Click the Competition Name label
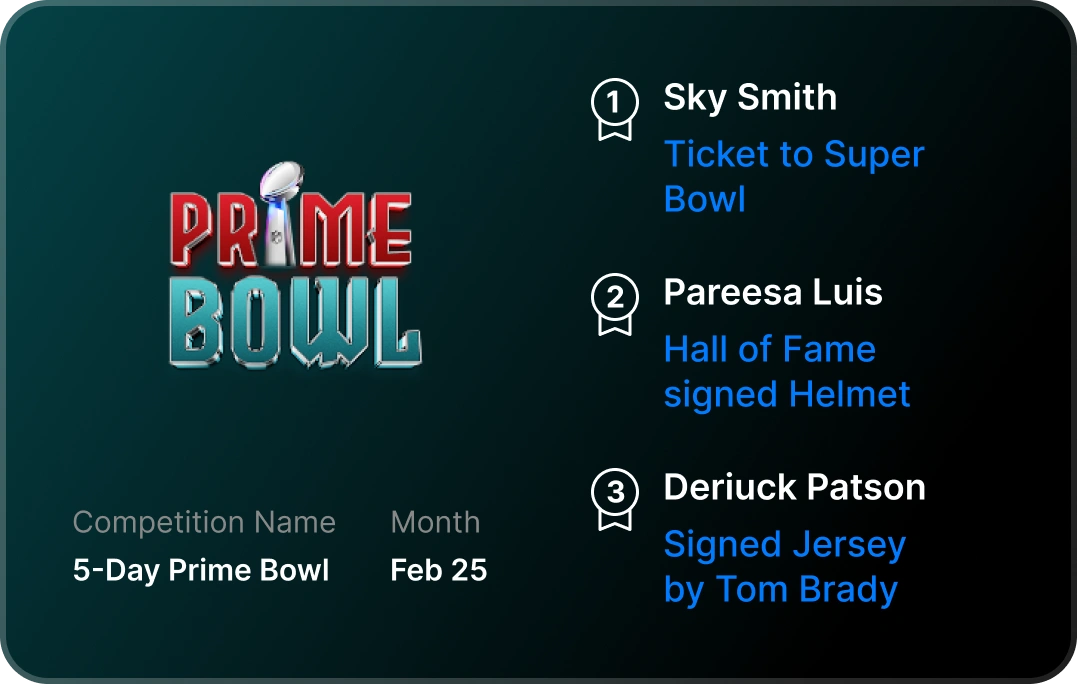This screenshot has height=684, width=1077. point(204,522)
